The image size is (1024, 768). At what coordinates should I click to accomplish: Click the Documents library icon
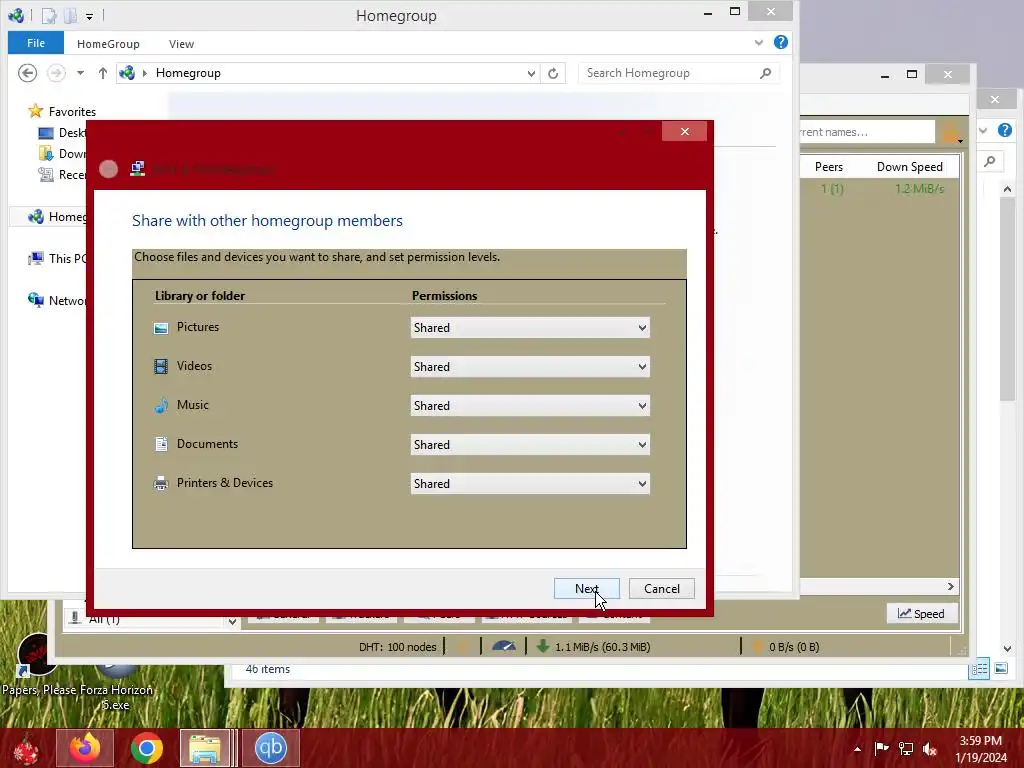(161, 444)
